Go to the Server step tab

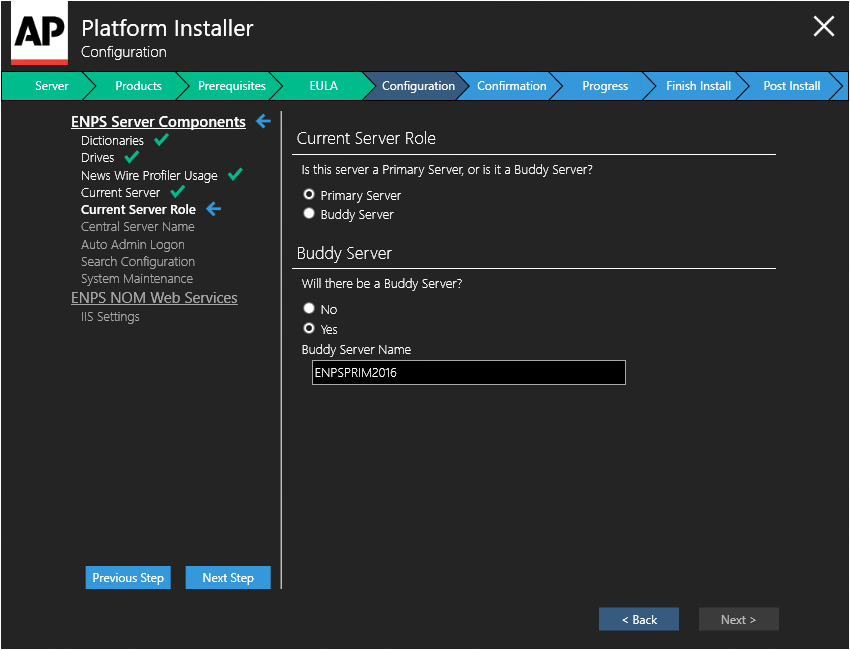(x=51, y=86)
